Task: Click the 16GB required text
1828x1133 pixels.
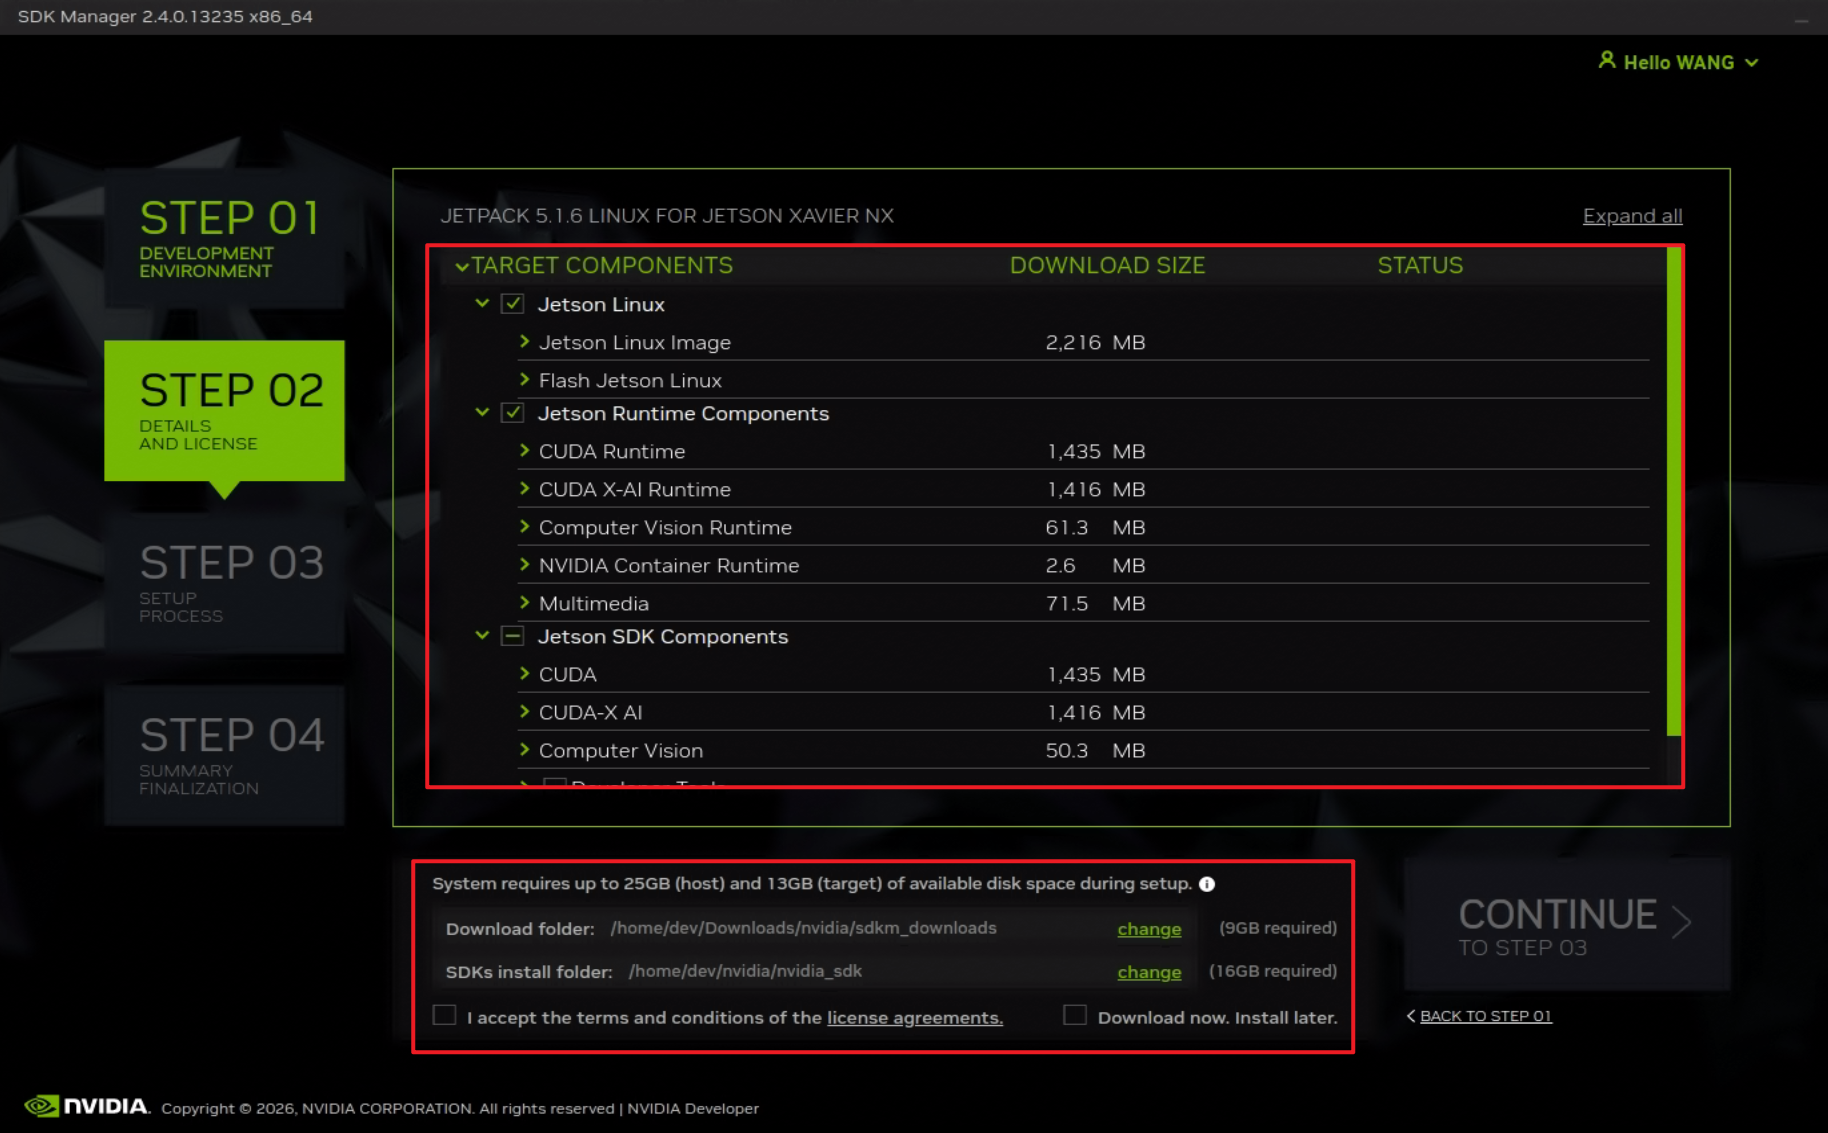Action: pyautogui.click(x=1273, y=971)
